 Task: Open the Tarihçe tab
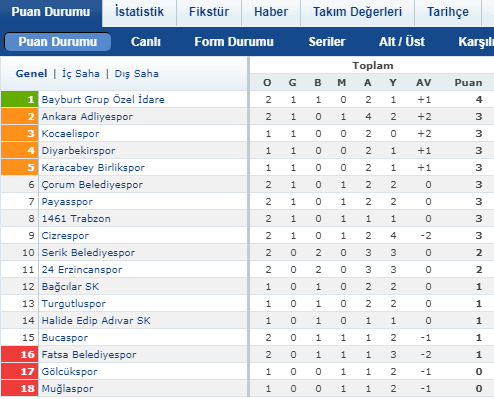[x=448, y=12]
